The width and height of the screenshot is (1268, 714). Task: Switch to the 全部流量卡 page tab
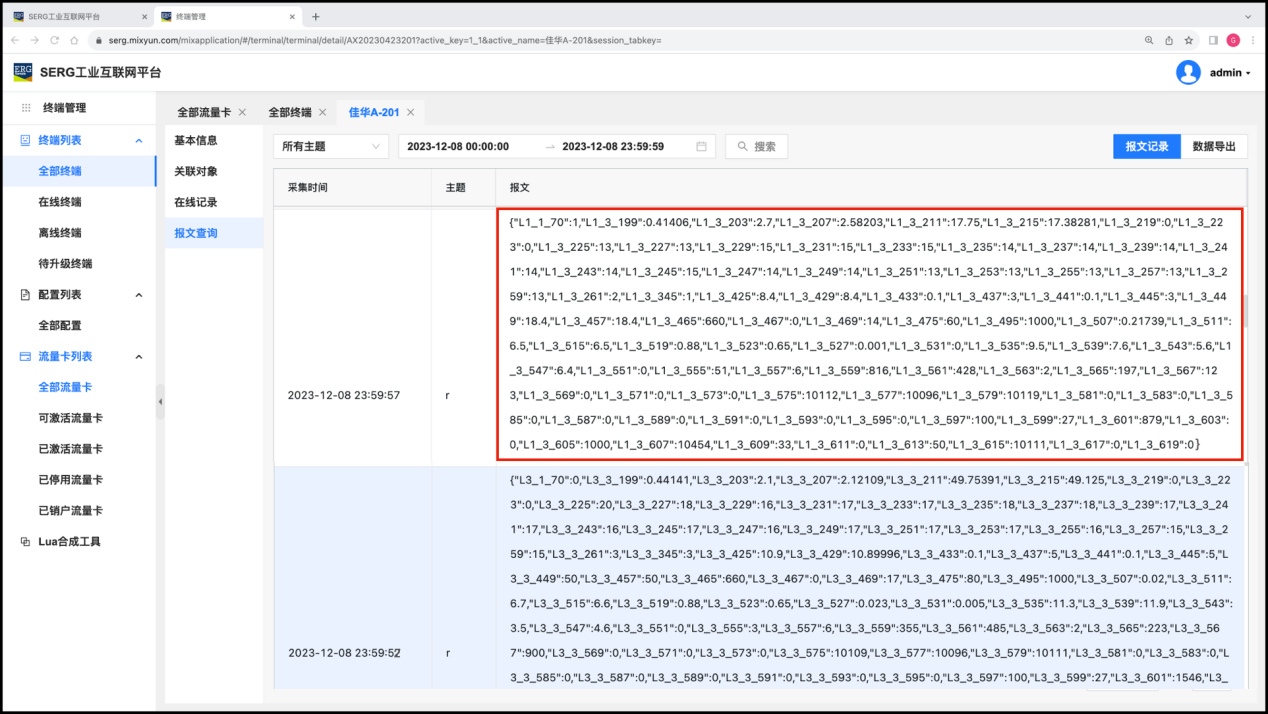point(204,112)
